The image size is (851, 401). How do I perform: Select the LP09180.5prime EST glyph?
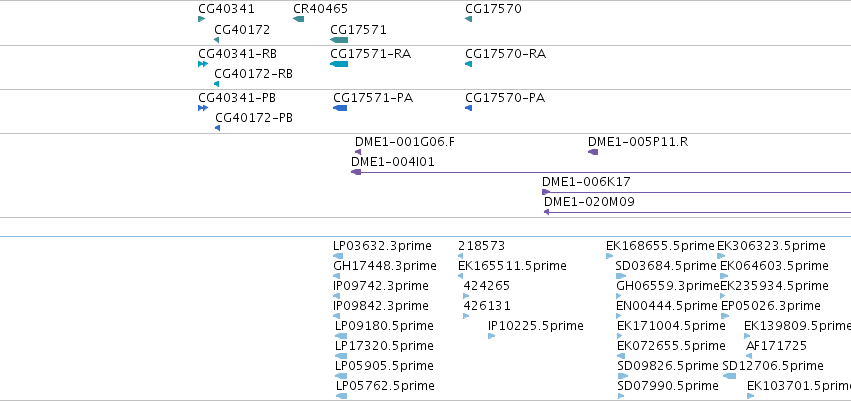[341, 336]
